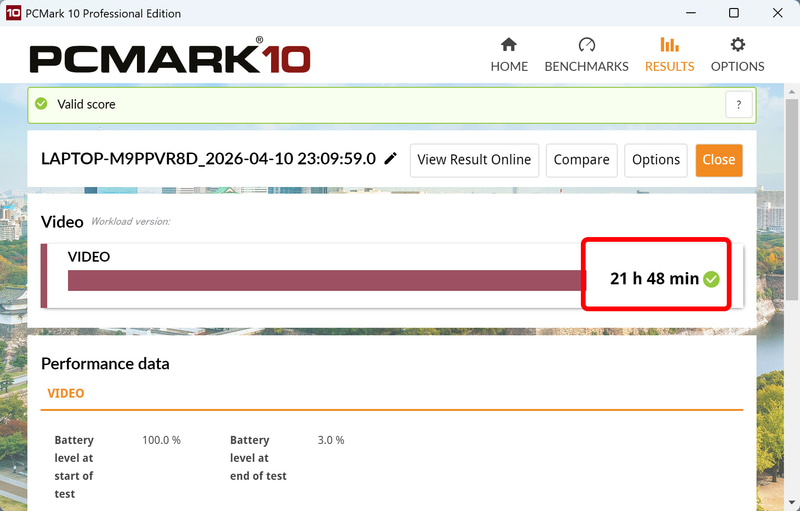800x511 pixels.
Task: Click View Result Online button
Action: tap(474, 160)
